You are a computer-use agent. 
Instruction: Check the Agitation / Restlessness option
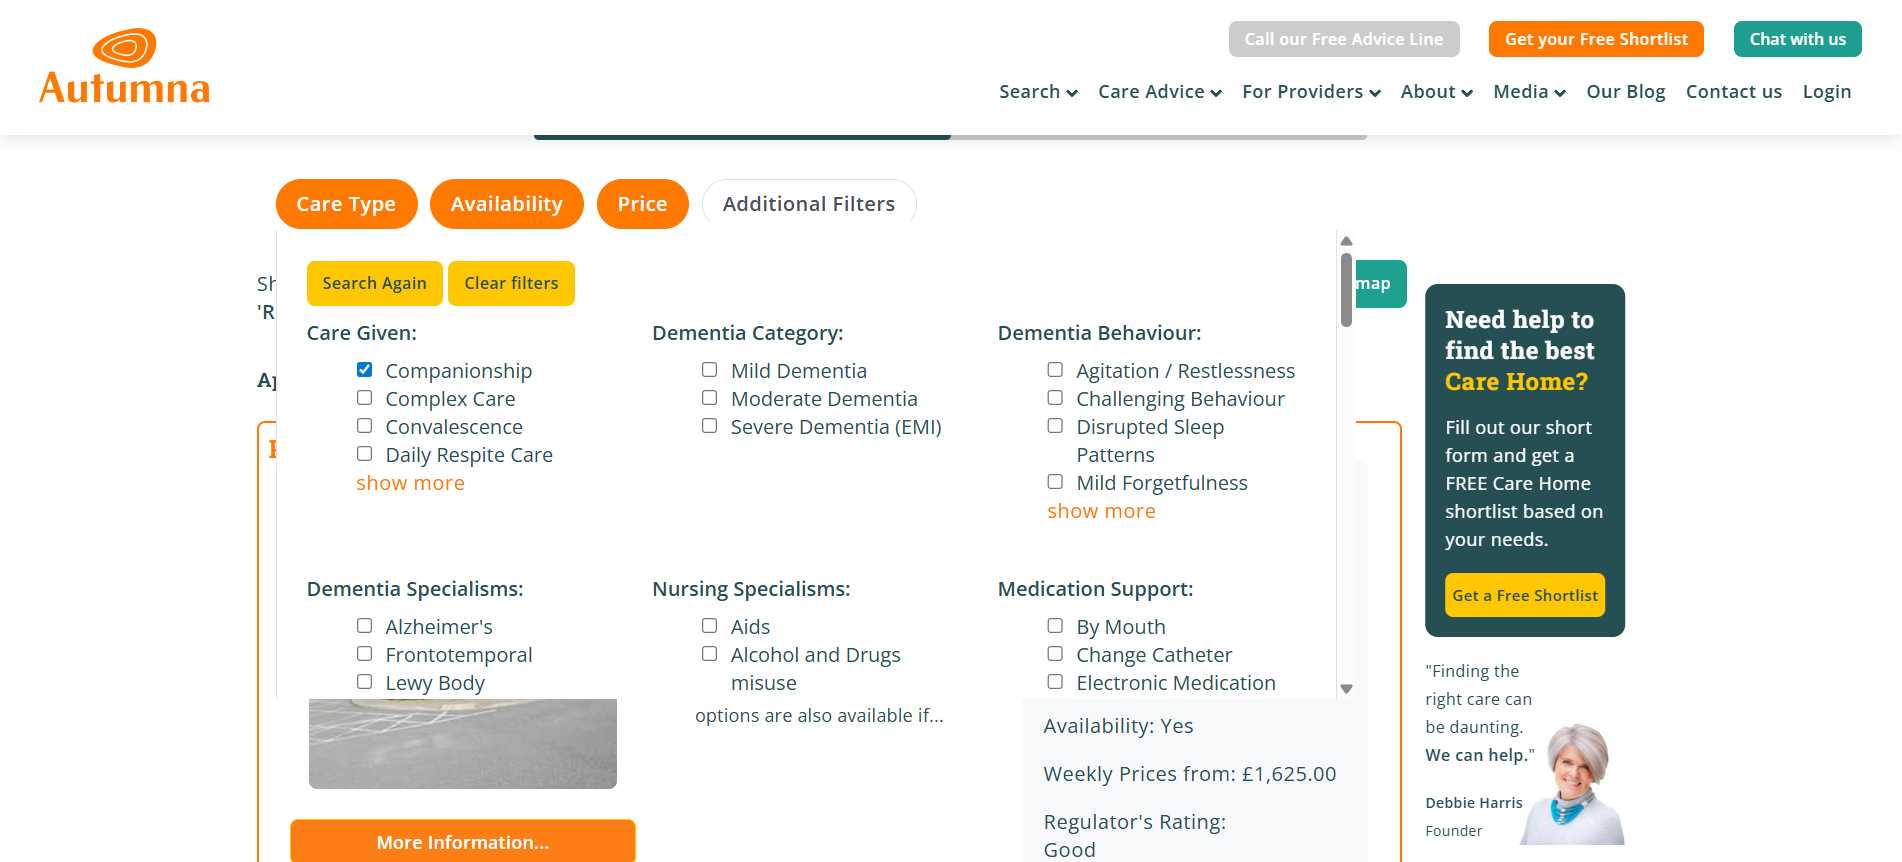(x=1055, y=370)
